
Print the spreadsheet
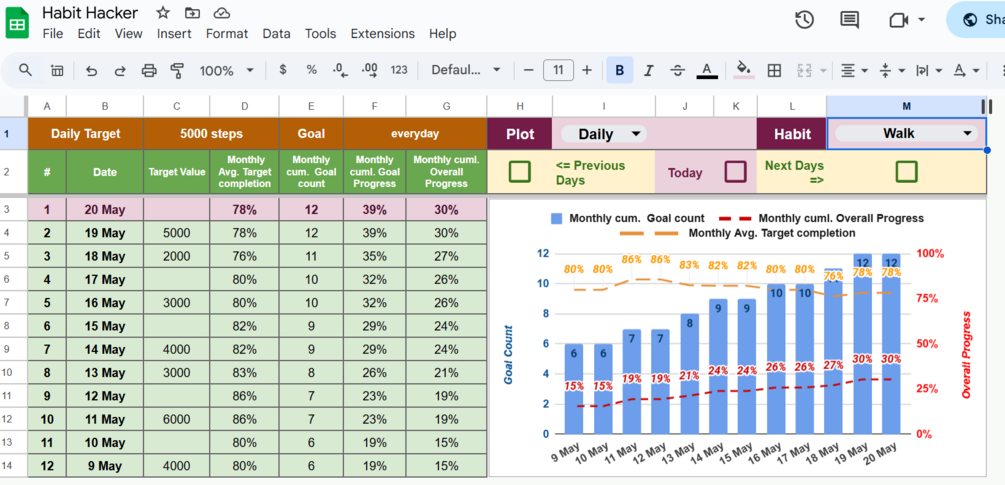click(x=149, y=70)
